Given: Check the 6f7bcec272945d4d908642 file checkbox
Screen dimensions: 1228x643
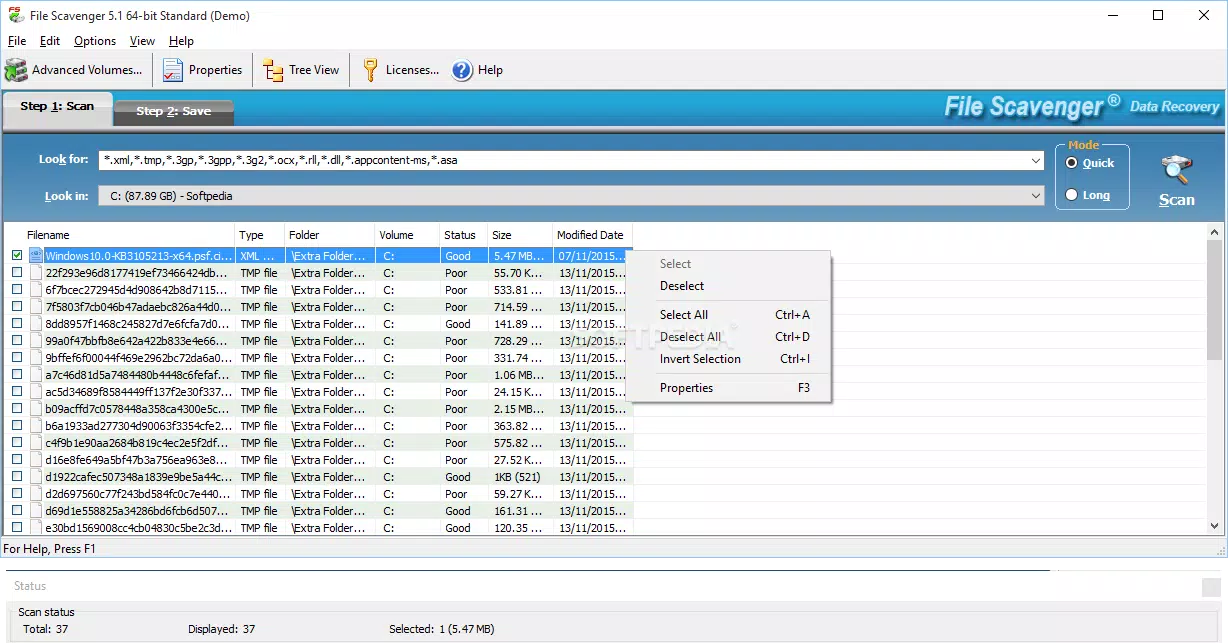Looking at the screenshot, I should click(x=17, y=290).
